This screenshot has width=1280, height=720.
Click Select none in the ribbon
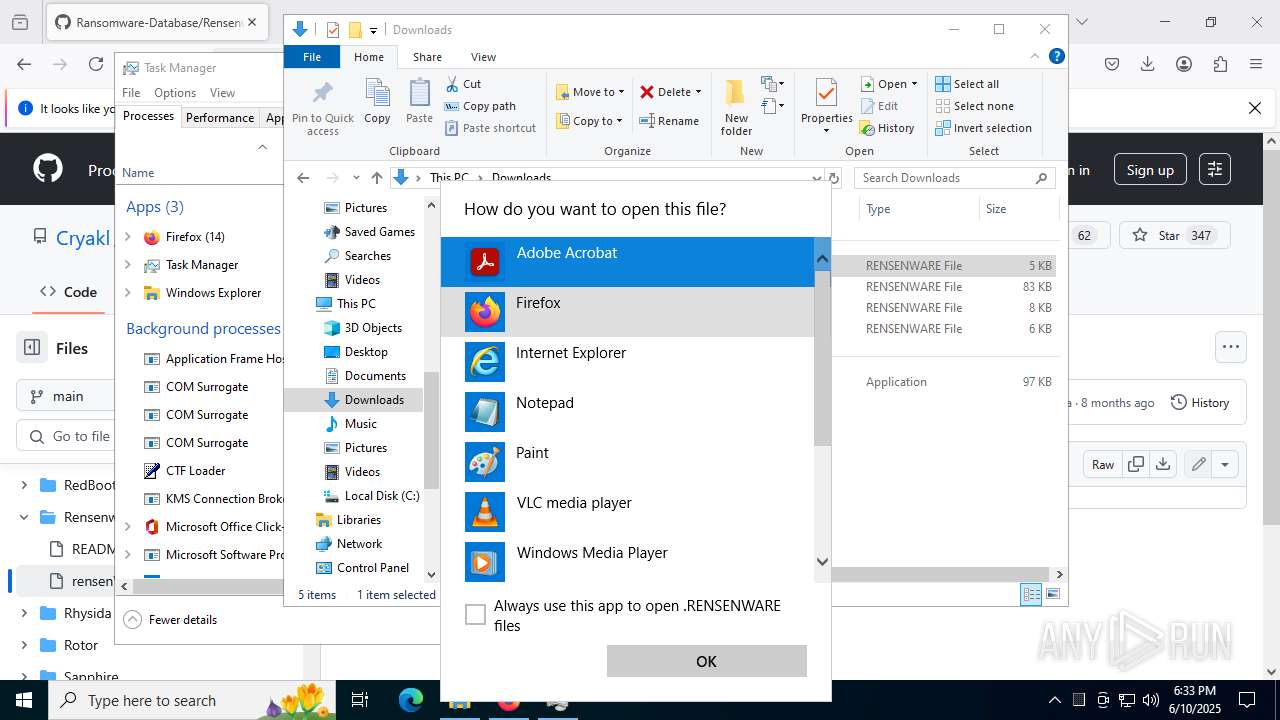[974, 106]
